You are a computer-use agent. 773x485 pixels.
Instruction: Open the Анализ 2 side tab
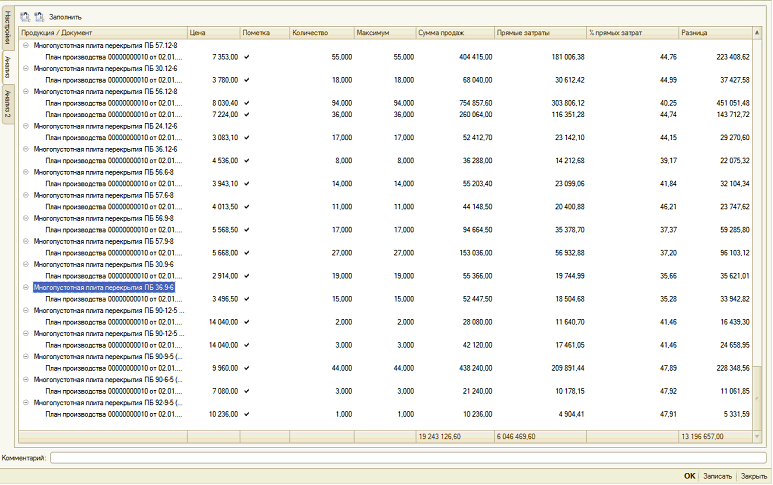7,104
